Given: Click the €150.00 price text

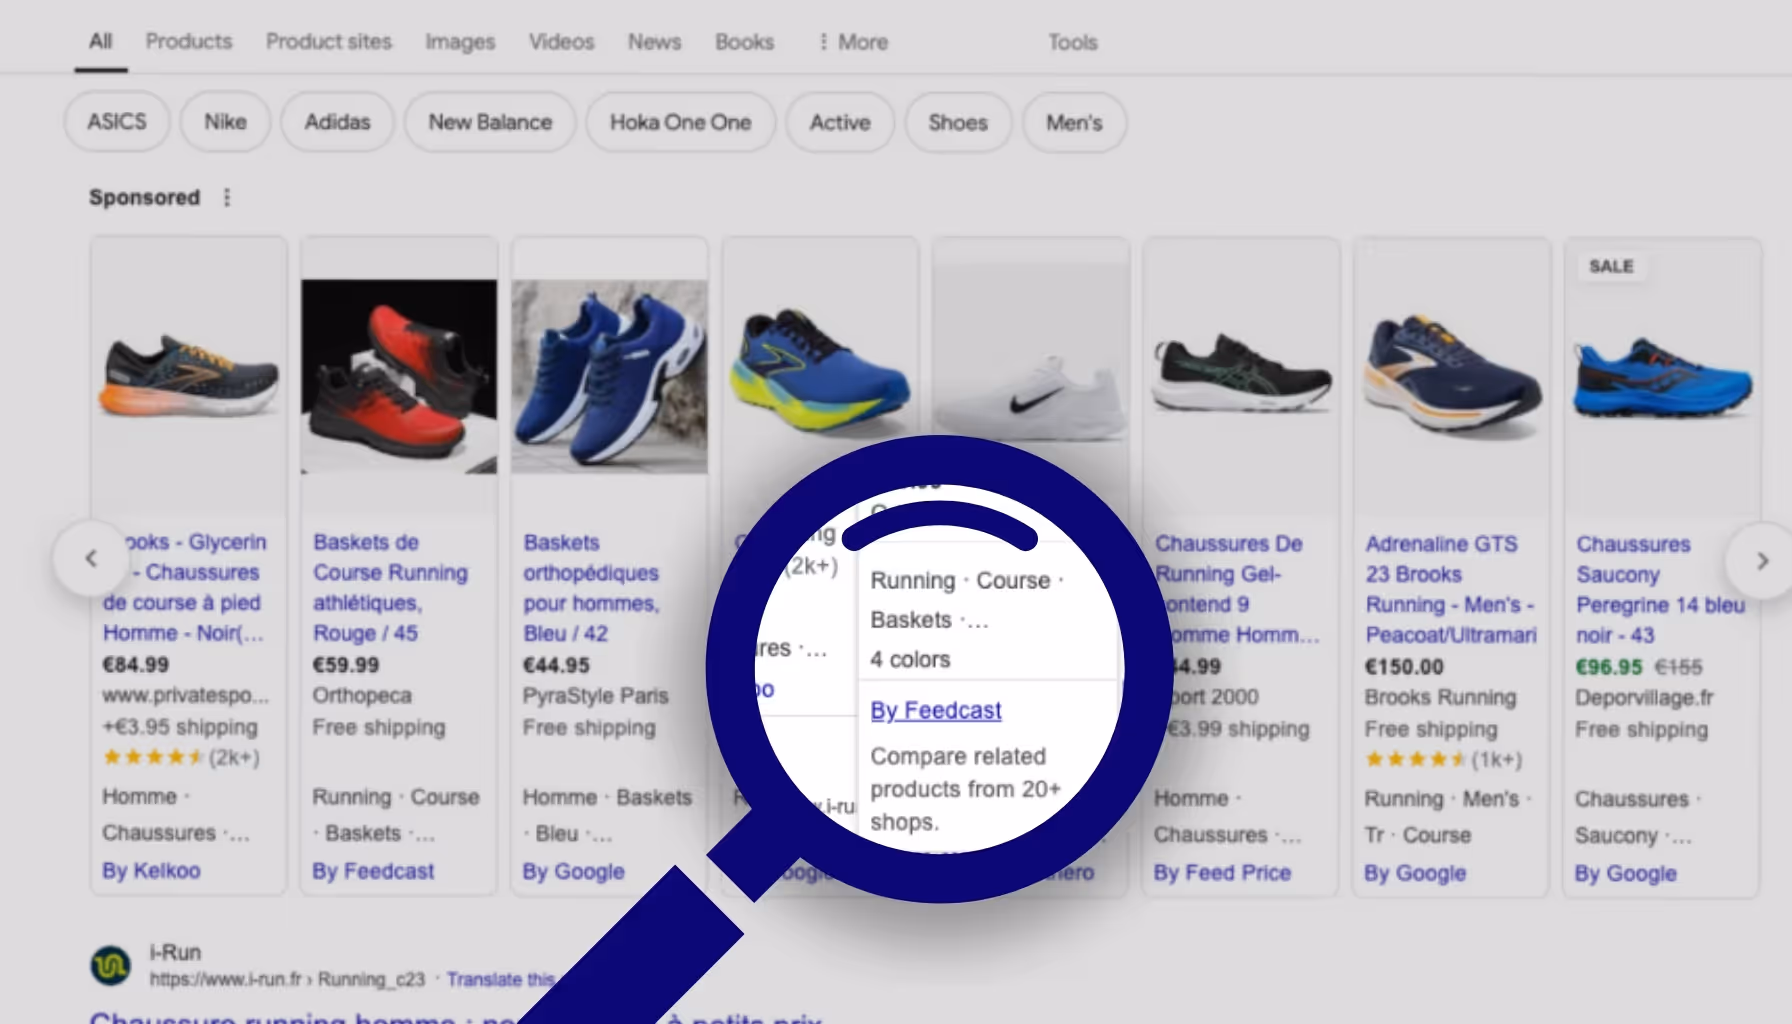Looking at the screenshot, I should 1404,667.
